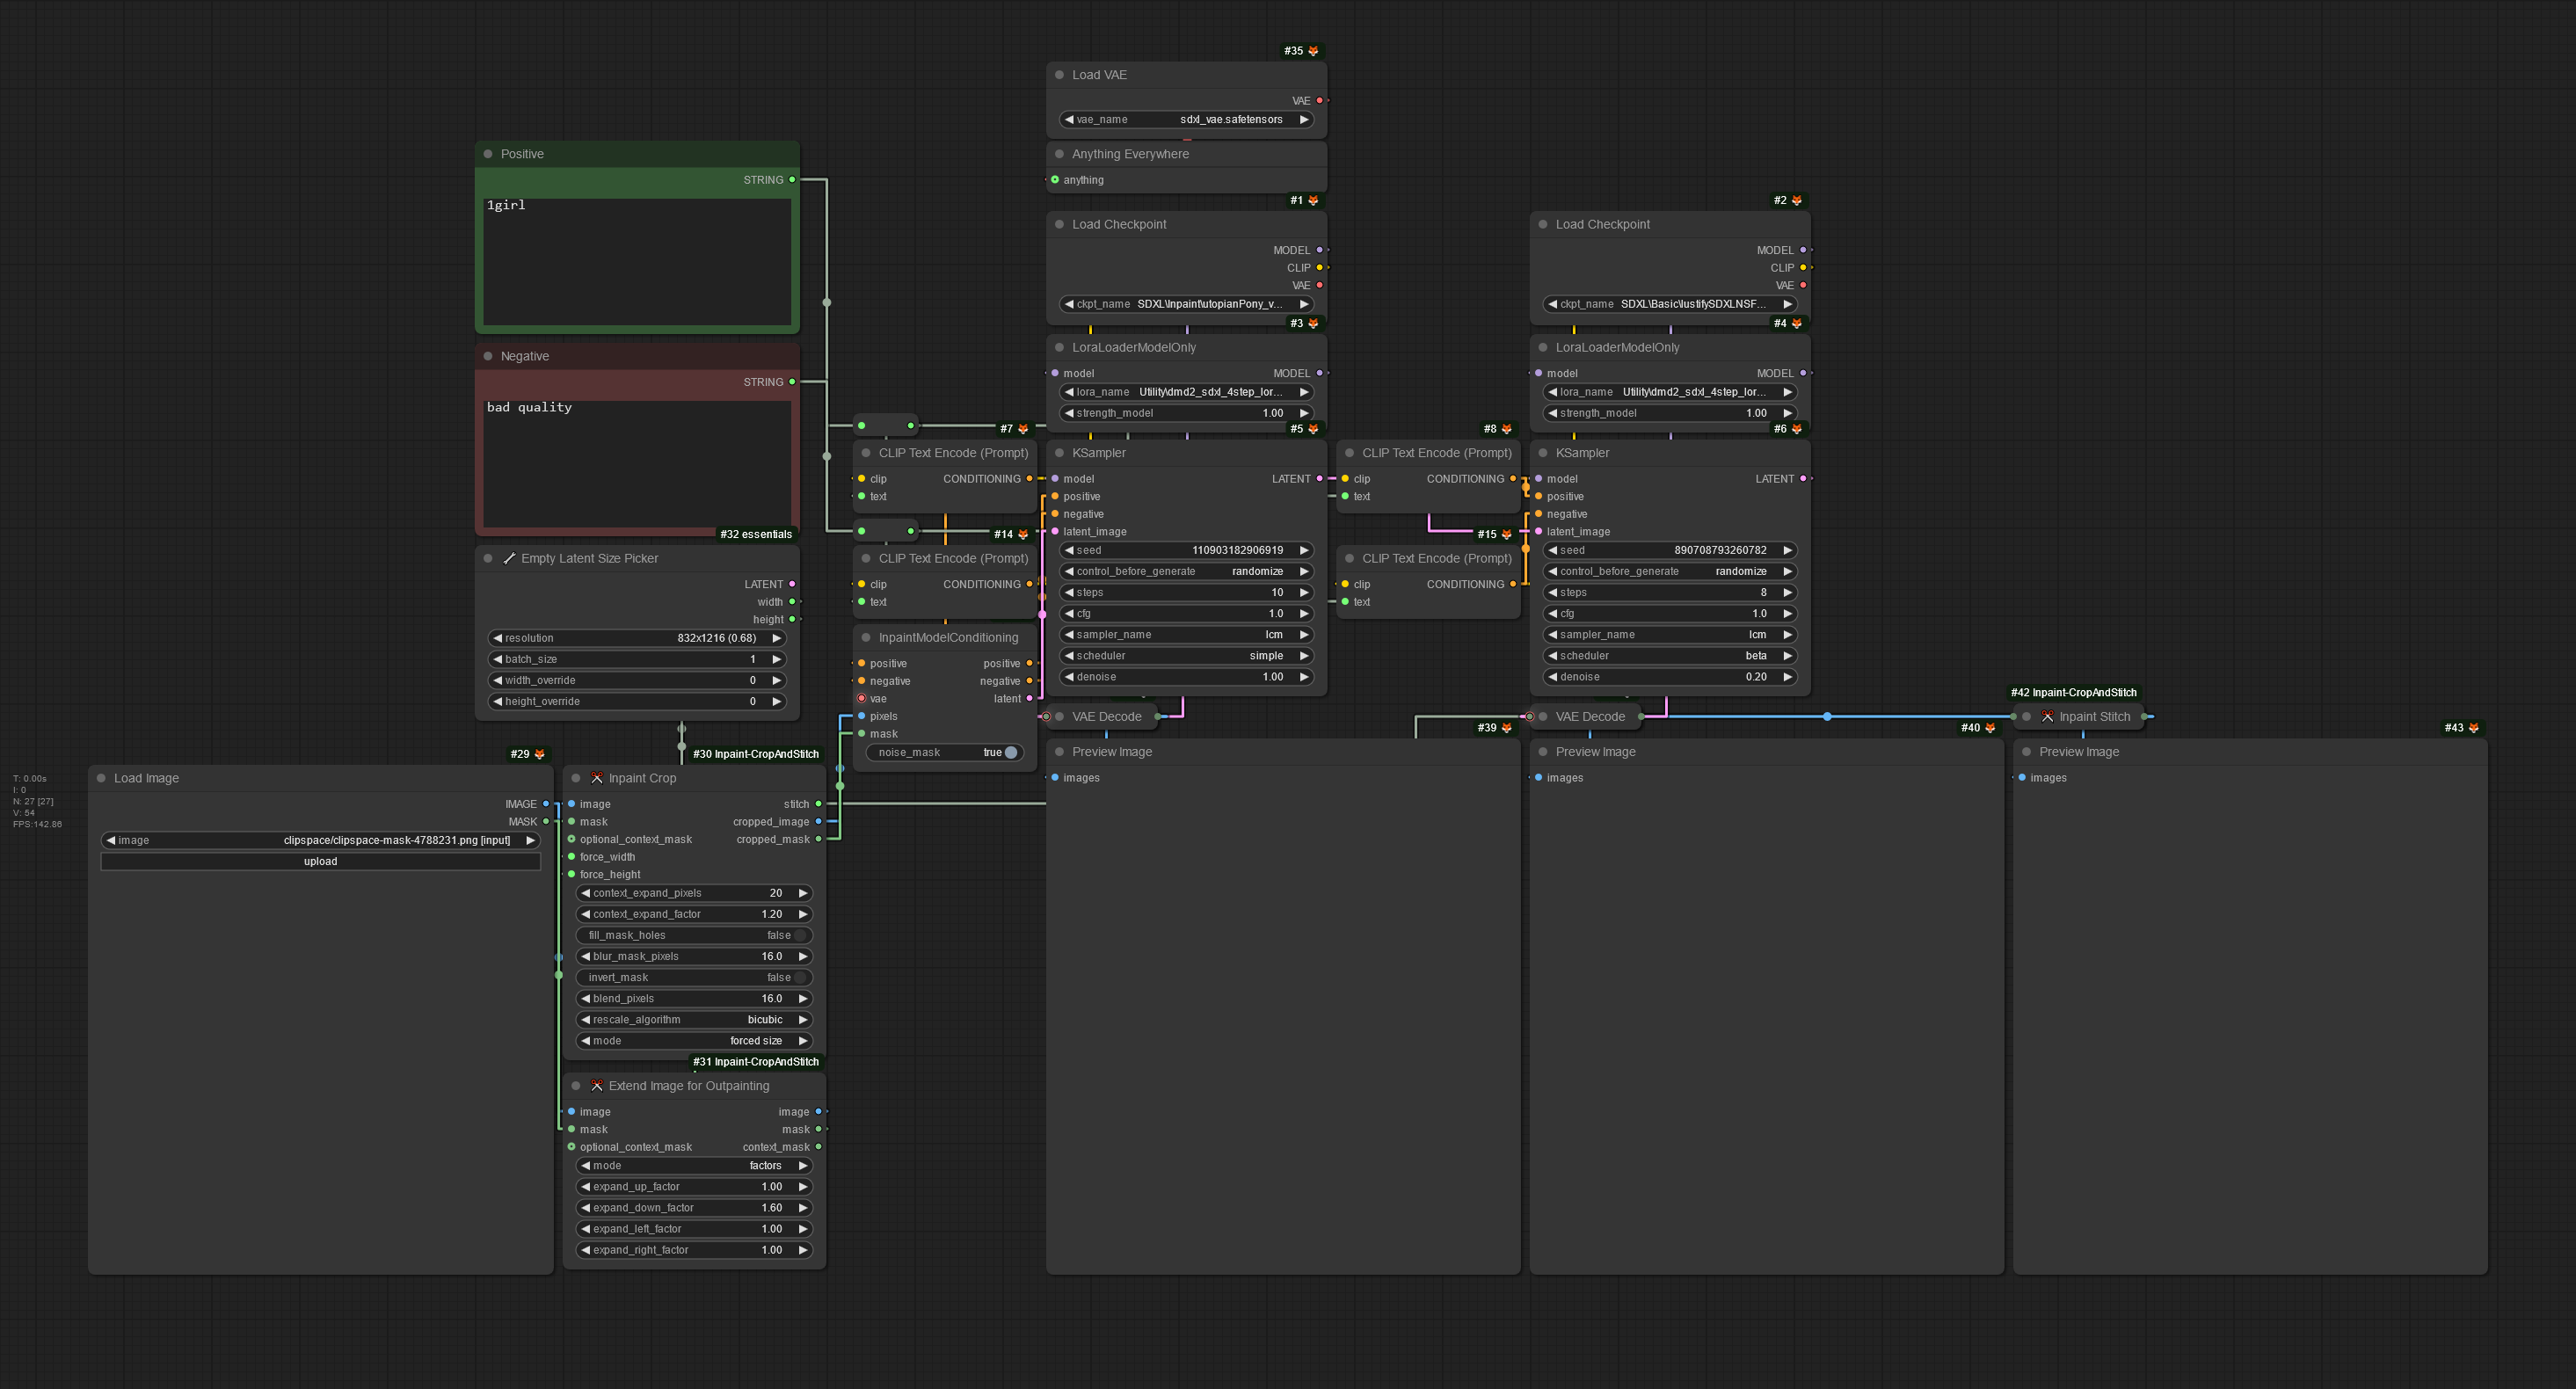
Task: Toggle the noise_mask switch off
Action: tap(1010, 753)
